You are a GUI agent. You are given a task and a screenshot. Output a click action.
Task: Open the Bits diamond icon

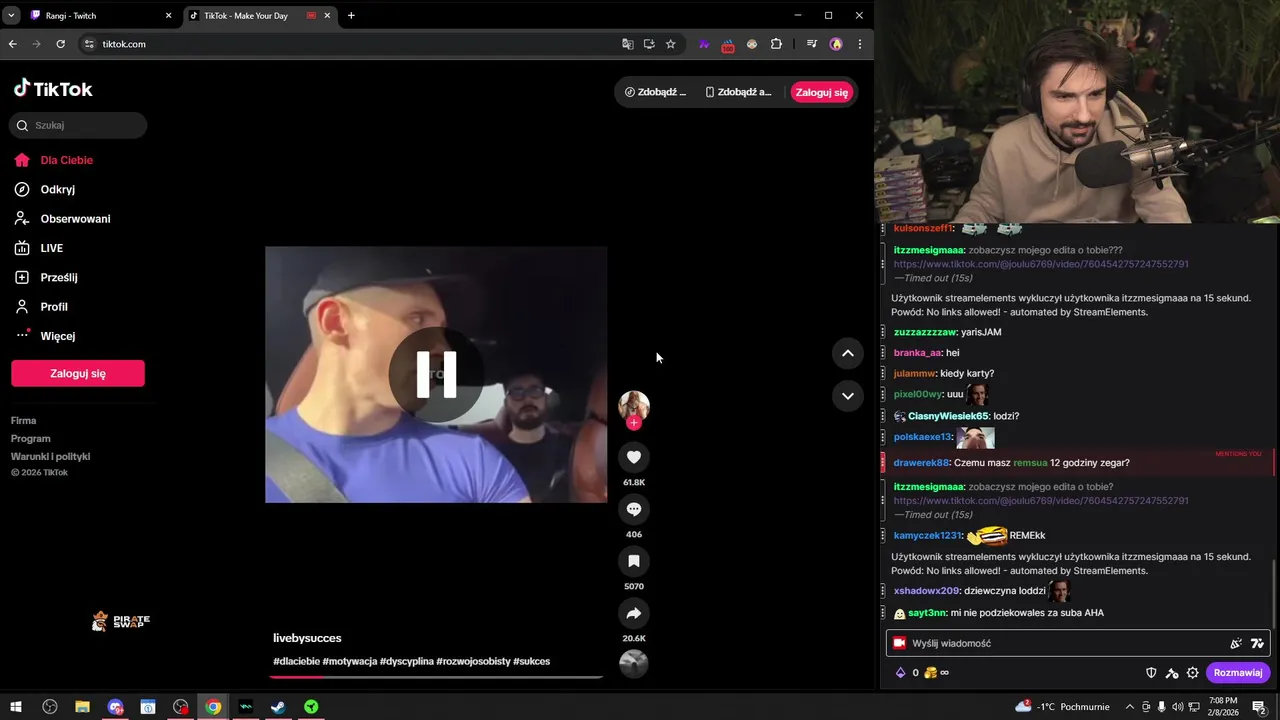900,673
